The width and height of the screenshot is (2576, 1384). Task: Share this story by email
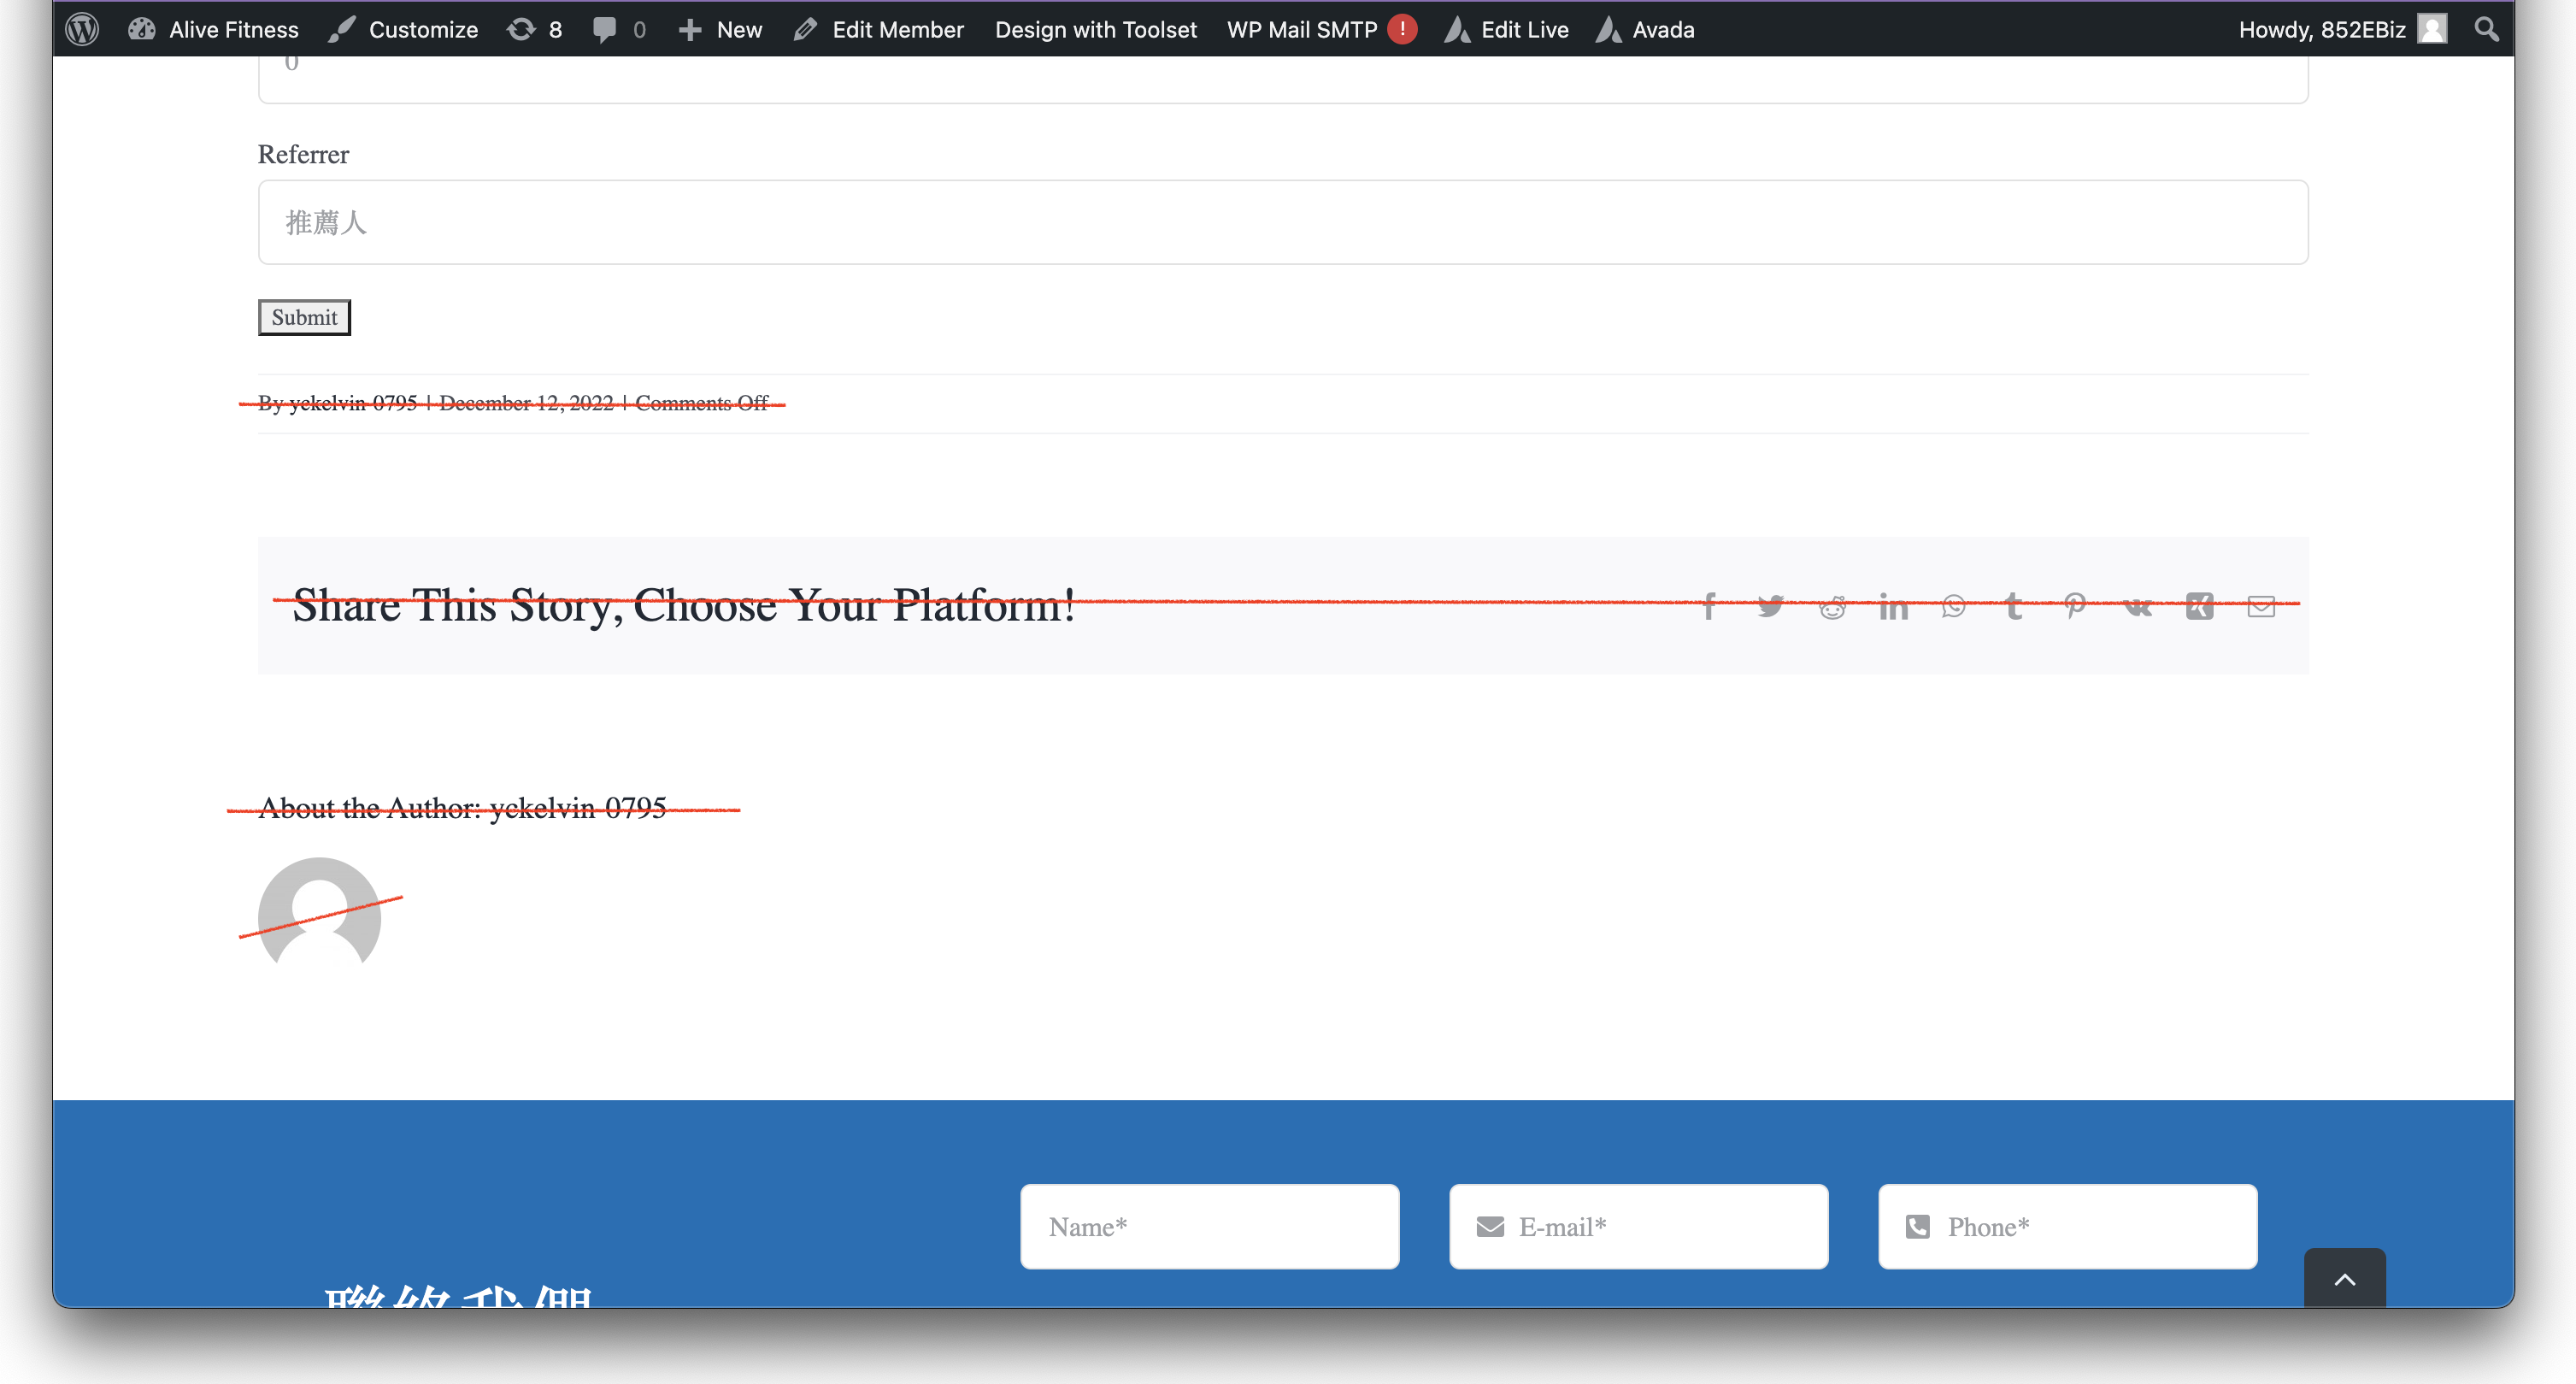[x=2261, y=606]
